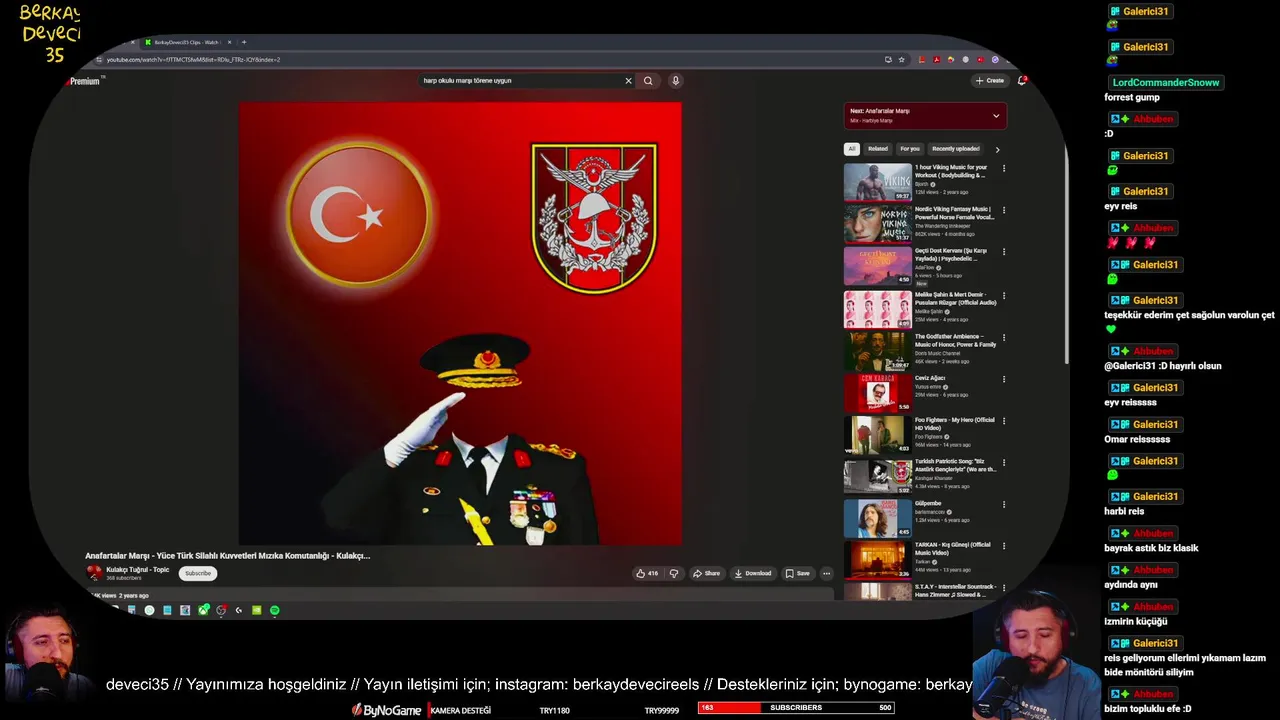Save the video to a playlist
1280x720 pixels.
(x=798, y=573)
